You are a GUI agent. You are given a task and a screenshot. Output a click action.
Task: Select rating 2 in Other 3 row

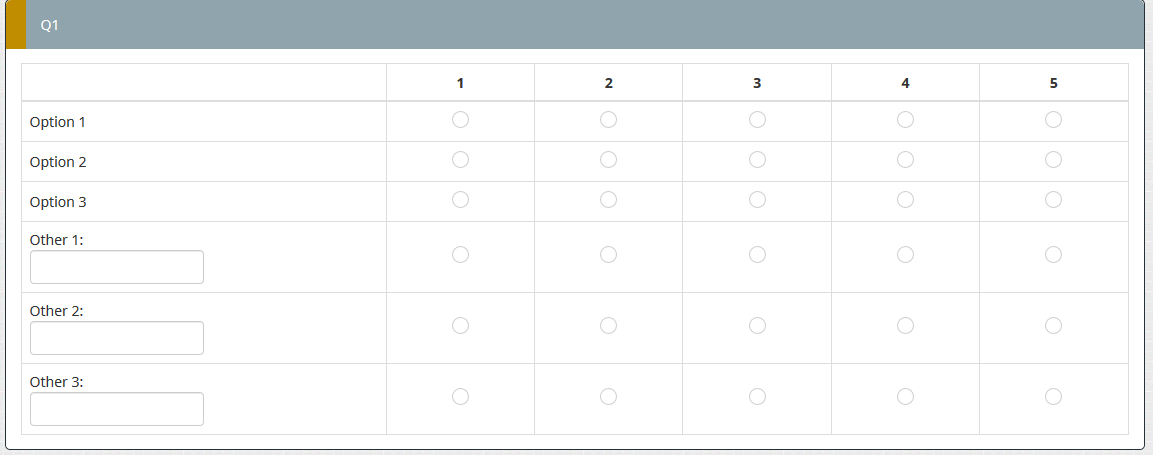click(608, 397)
